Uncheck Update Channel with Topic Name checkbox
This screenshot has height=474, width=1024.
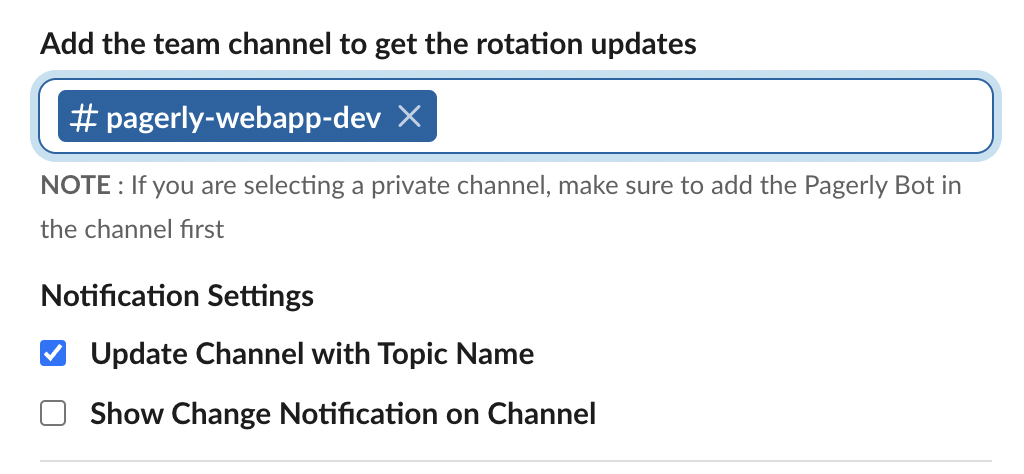pos(53,354)
